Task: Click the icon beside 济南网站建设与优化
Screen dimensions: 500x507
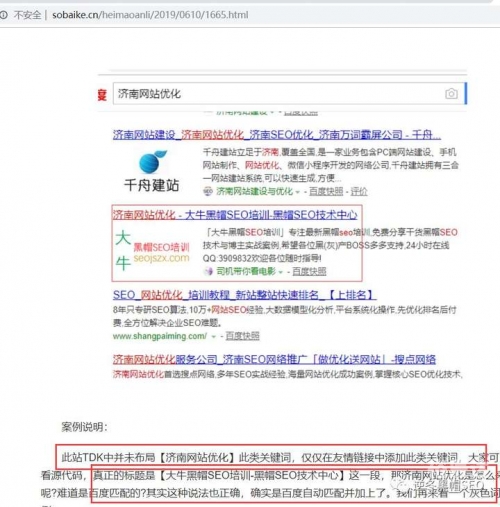Action: pyautogui.click(x=208, y=191)
